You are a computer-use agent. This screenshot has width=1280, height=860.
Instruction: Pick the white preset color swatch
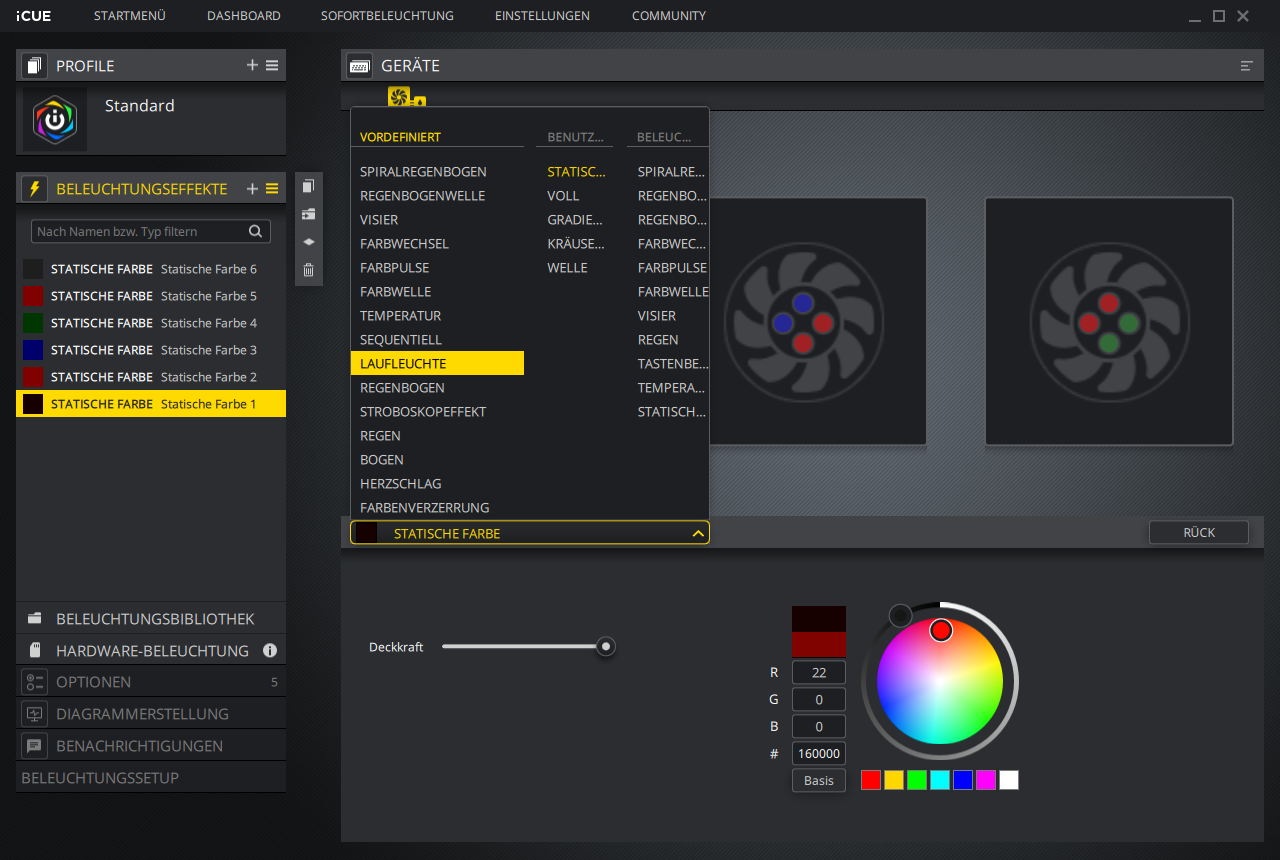click(1009, 780)
